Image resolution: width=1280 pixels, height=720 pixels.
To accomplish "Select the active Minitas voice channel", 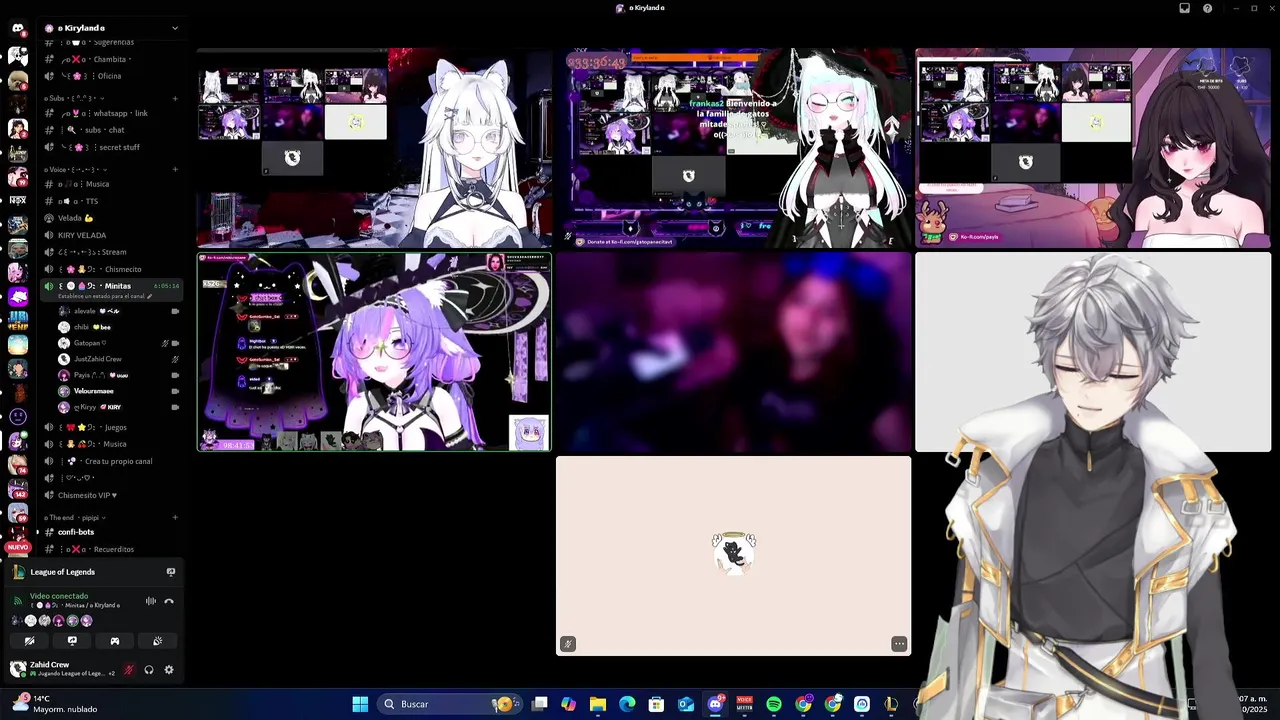I will pyautogui.click(x=110, y=286).
